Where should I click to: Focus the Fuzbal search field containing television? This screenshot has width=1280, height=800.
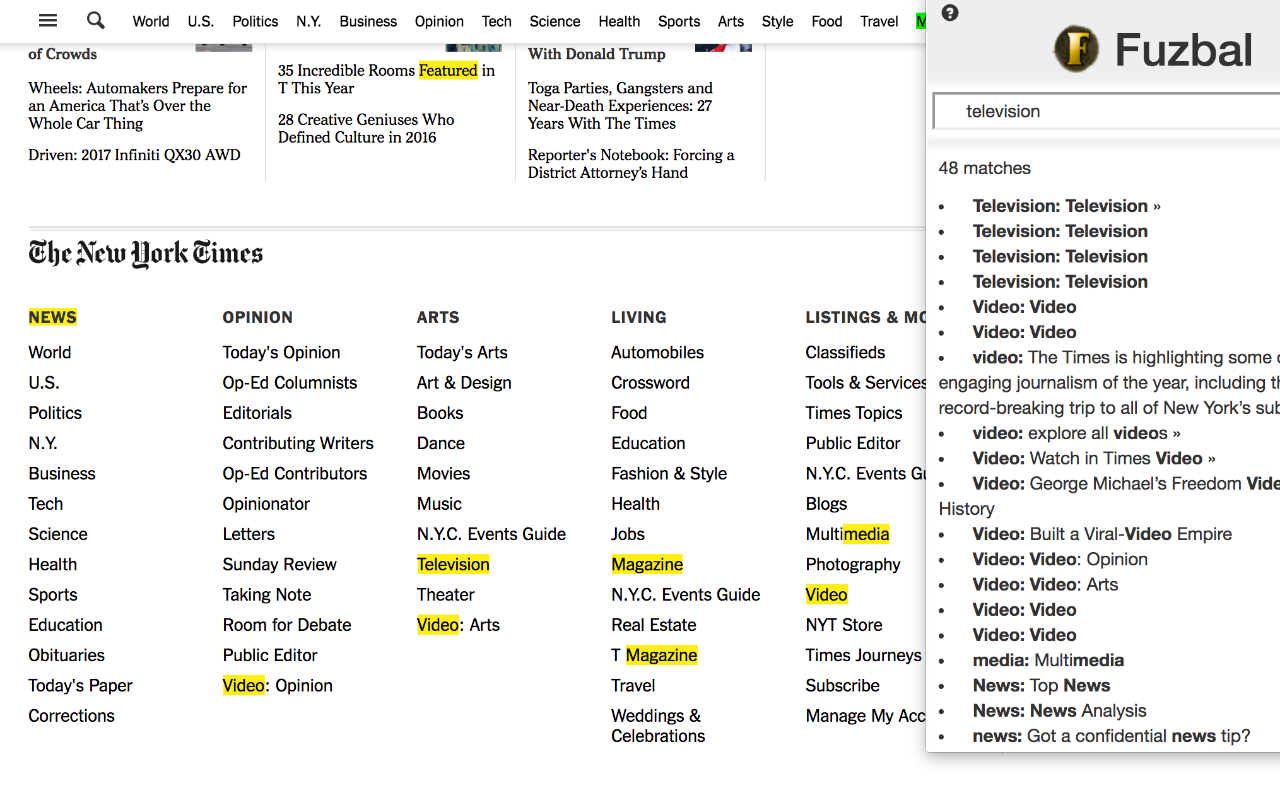pyautogui.click(x=1106, y=111)
